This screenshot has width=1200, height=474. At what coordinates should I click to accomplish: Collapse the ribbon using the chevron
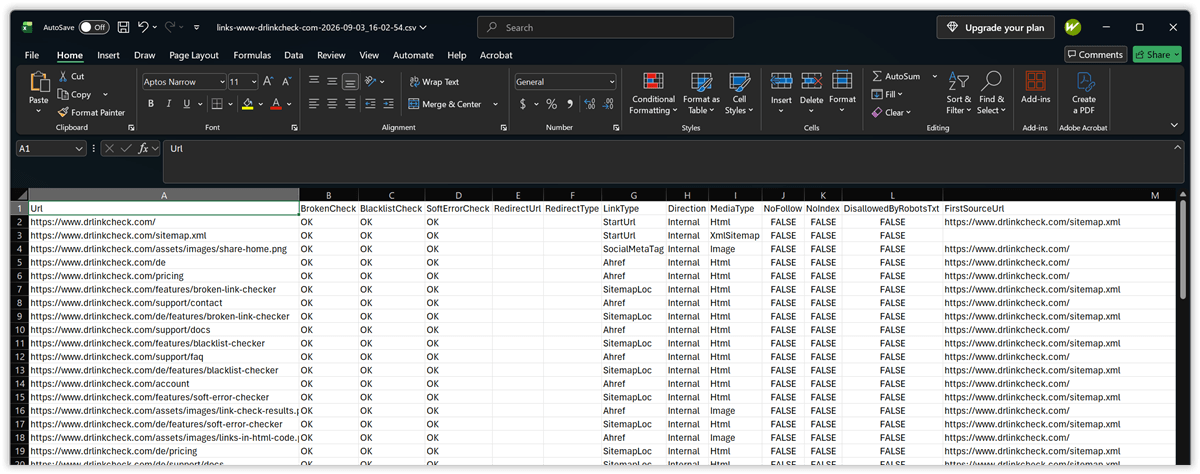point(1174,125)
